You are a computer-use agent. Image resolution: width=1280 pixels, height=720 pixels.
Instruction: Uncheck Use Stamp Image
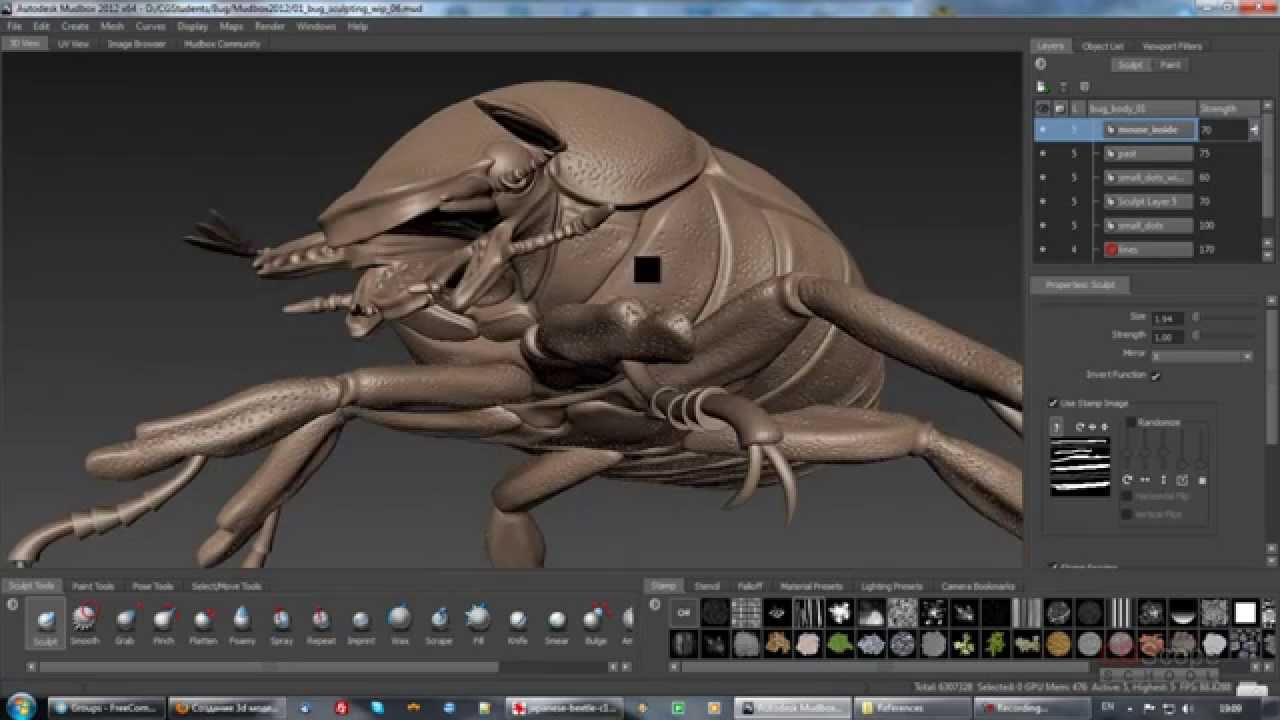[1053, 403]
